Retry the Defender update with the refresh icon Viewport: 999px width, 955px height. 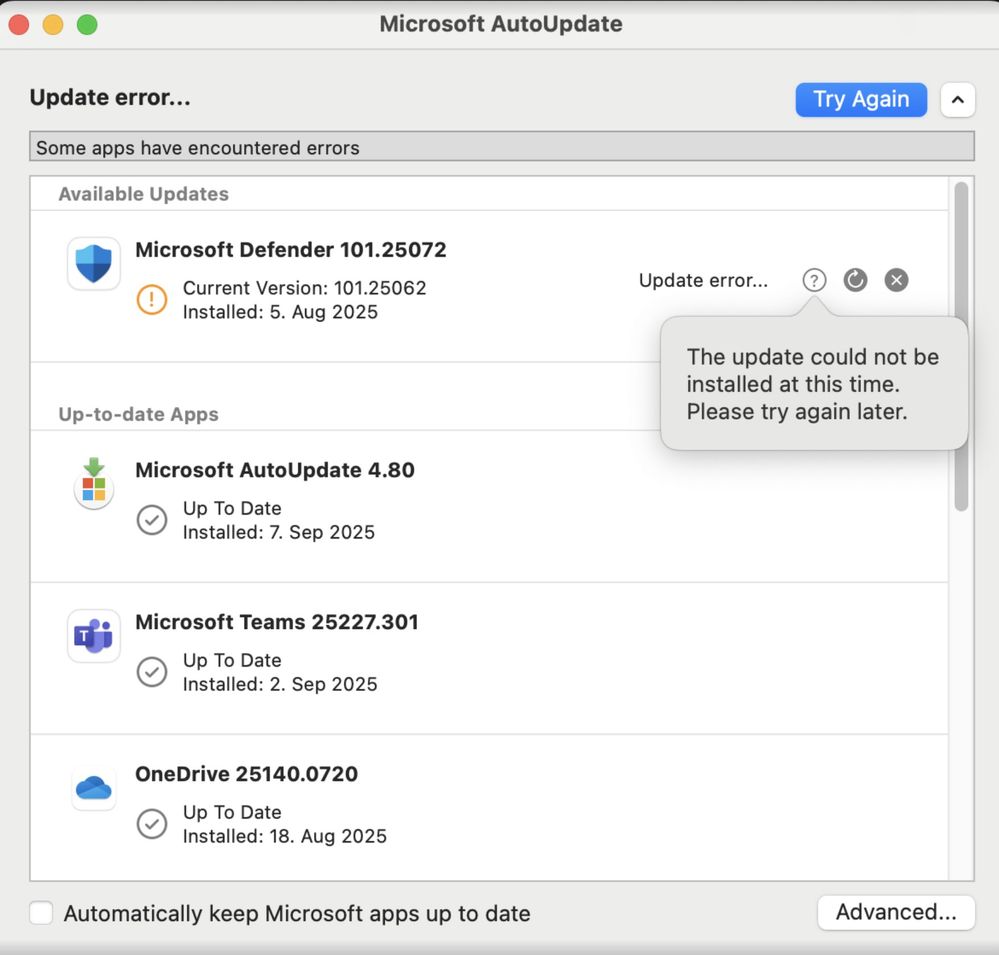[x=855, y=280]
